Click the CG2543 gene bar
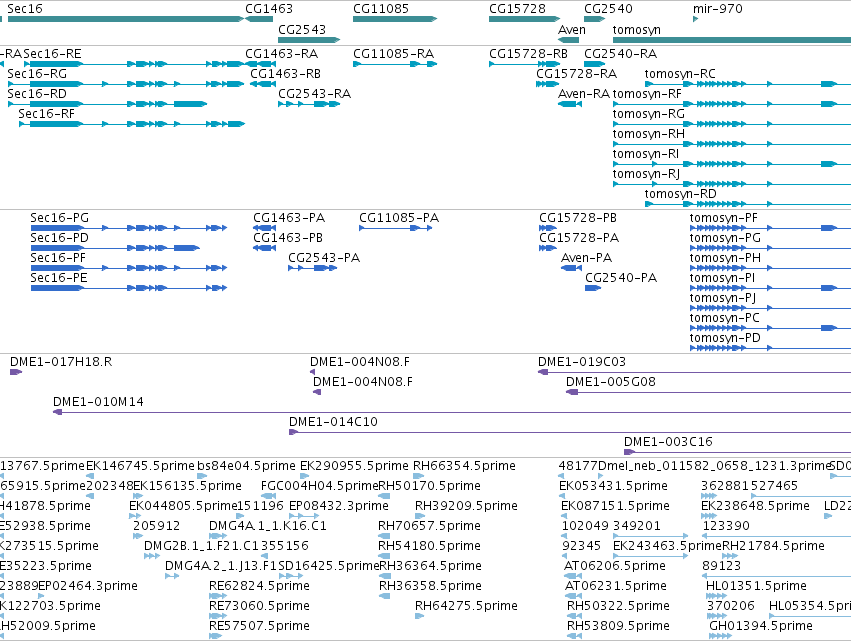The height and width of the screenshot is (641, 851). tap(309, 40)
